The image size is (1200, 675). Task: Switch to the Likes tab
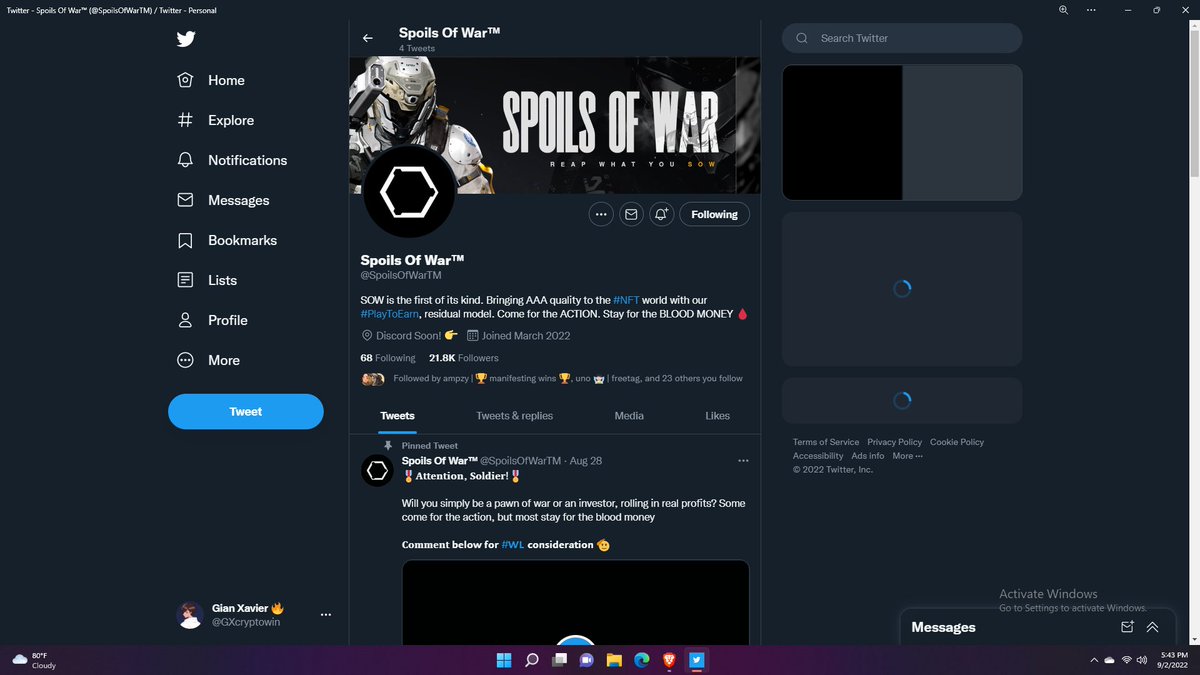(717, 416)
